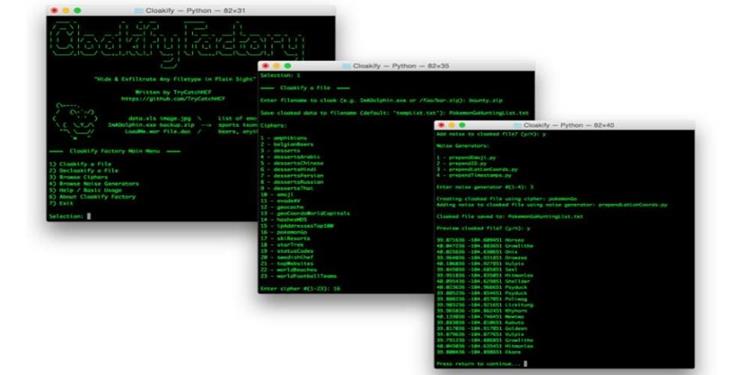Click folder proxy icon in 82x31 title bar

139,10
